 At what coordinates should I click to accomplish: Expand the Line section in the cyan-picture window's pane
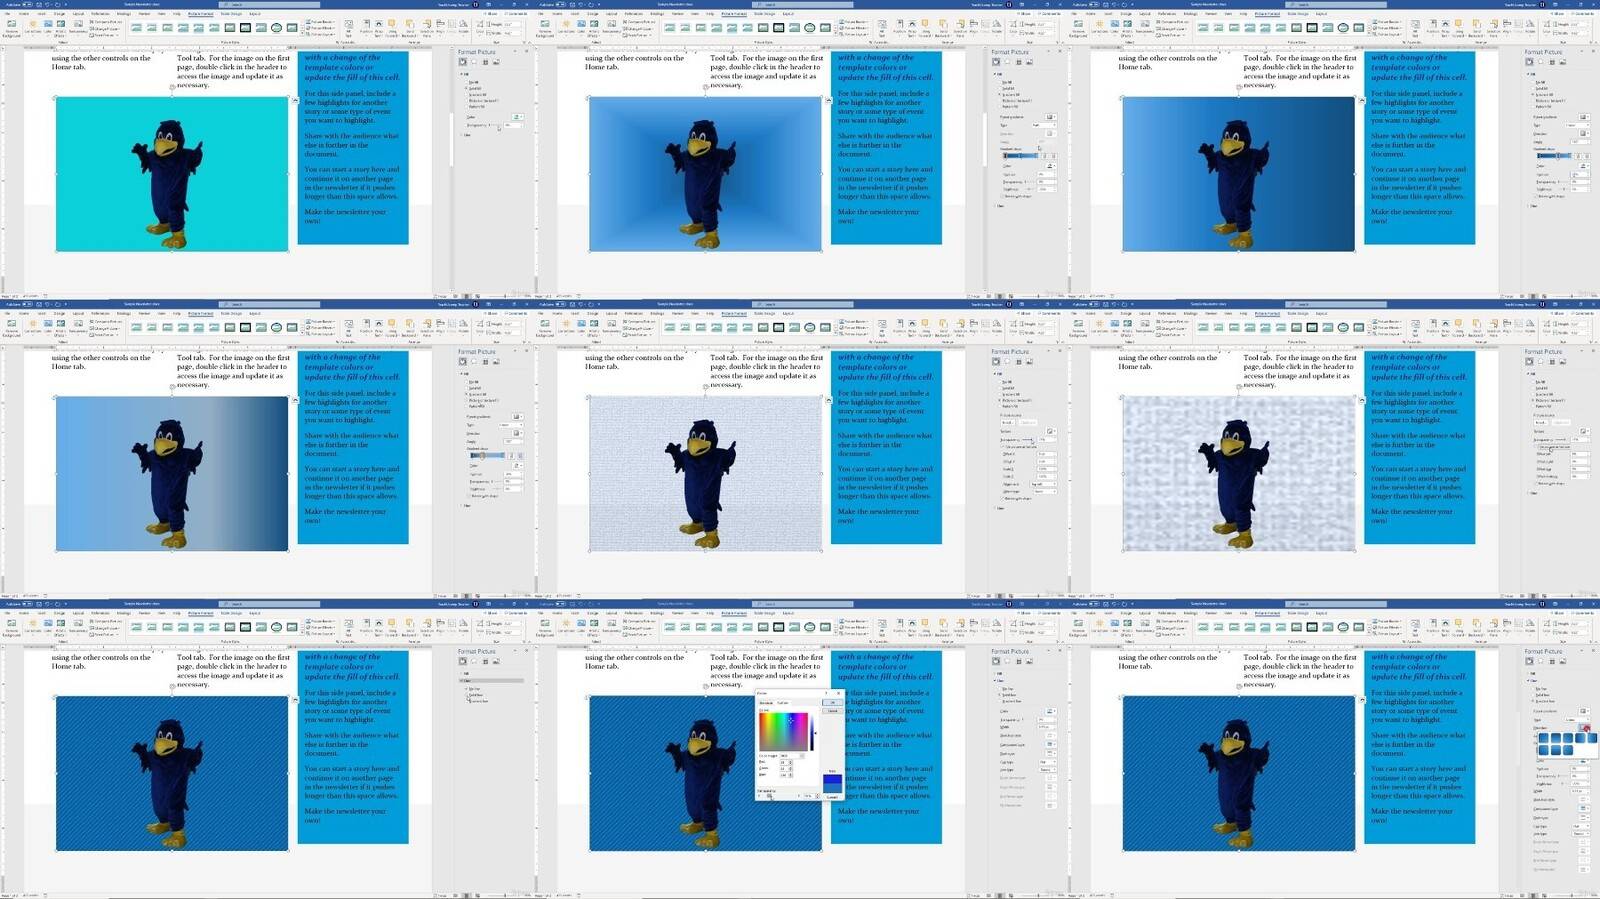click(x=466, y=135)
